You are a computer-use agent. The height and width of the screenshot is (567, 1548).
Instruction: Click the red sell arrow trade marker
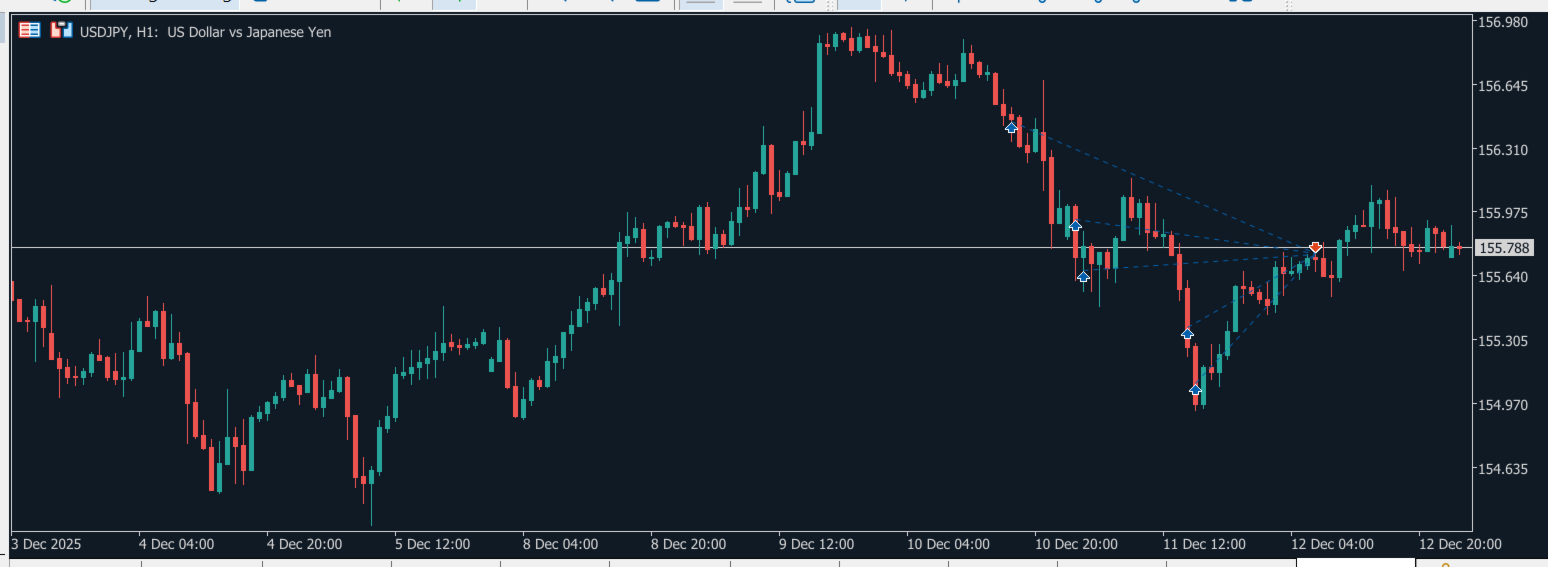coord(1315,247)
